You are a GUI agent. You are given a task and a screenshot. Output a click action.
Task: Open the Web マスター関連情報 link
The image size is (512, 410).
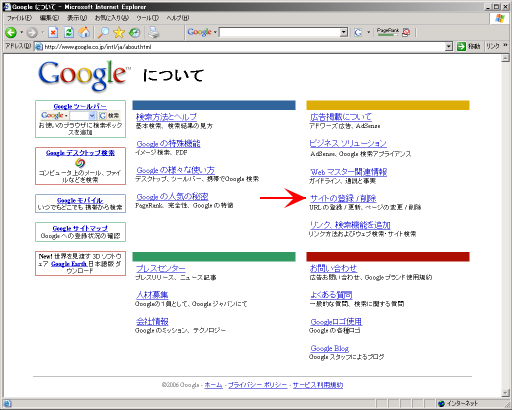(x=348, y=172)
